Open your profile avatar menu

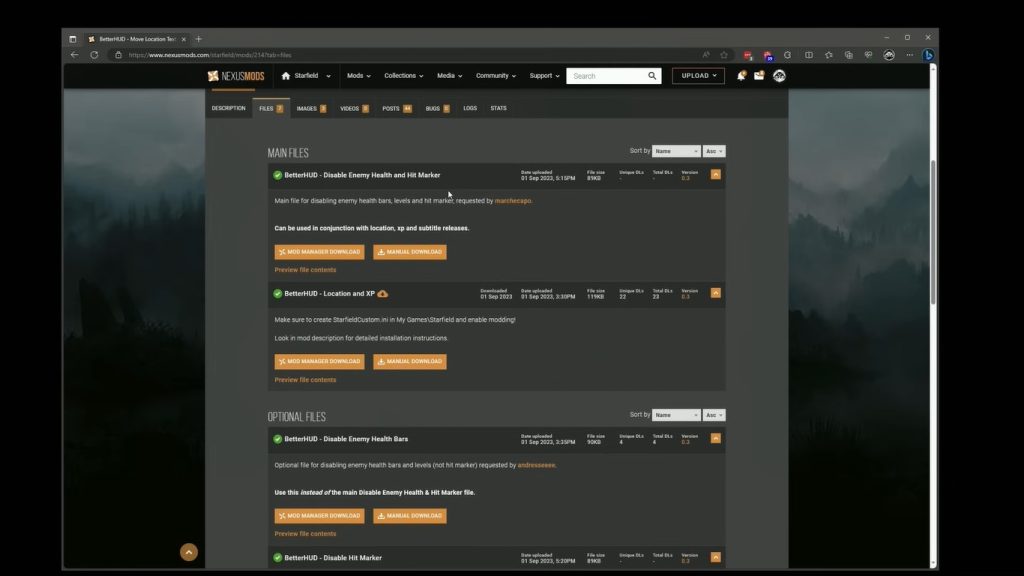780,75
